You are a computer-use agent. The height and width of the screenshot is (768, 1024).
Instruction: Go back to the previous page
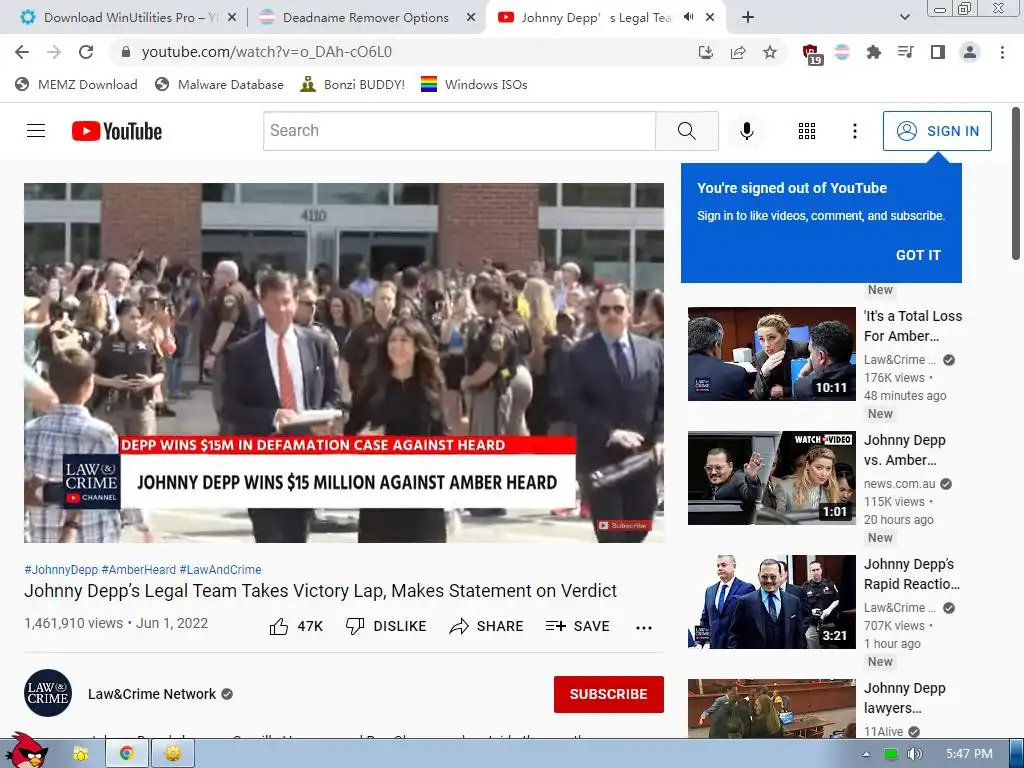pos(22,52)
